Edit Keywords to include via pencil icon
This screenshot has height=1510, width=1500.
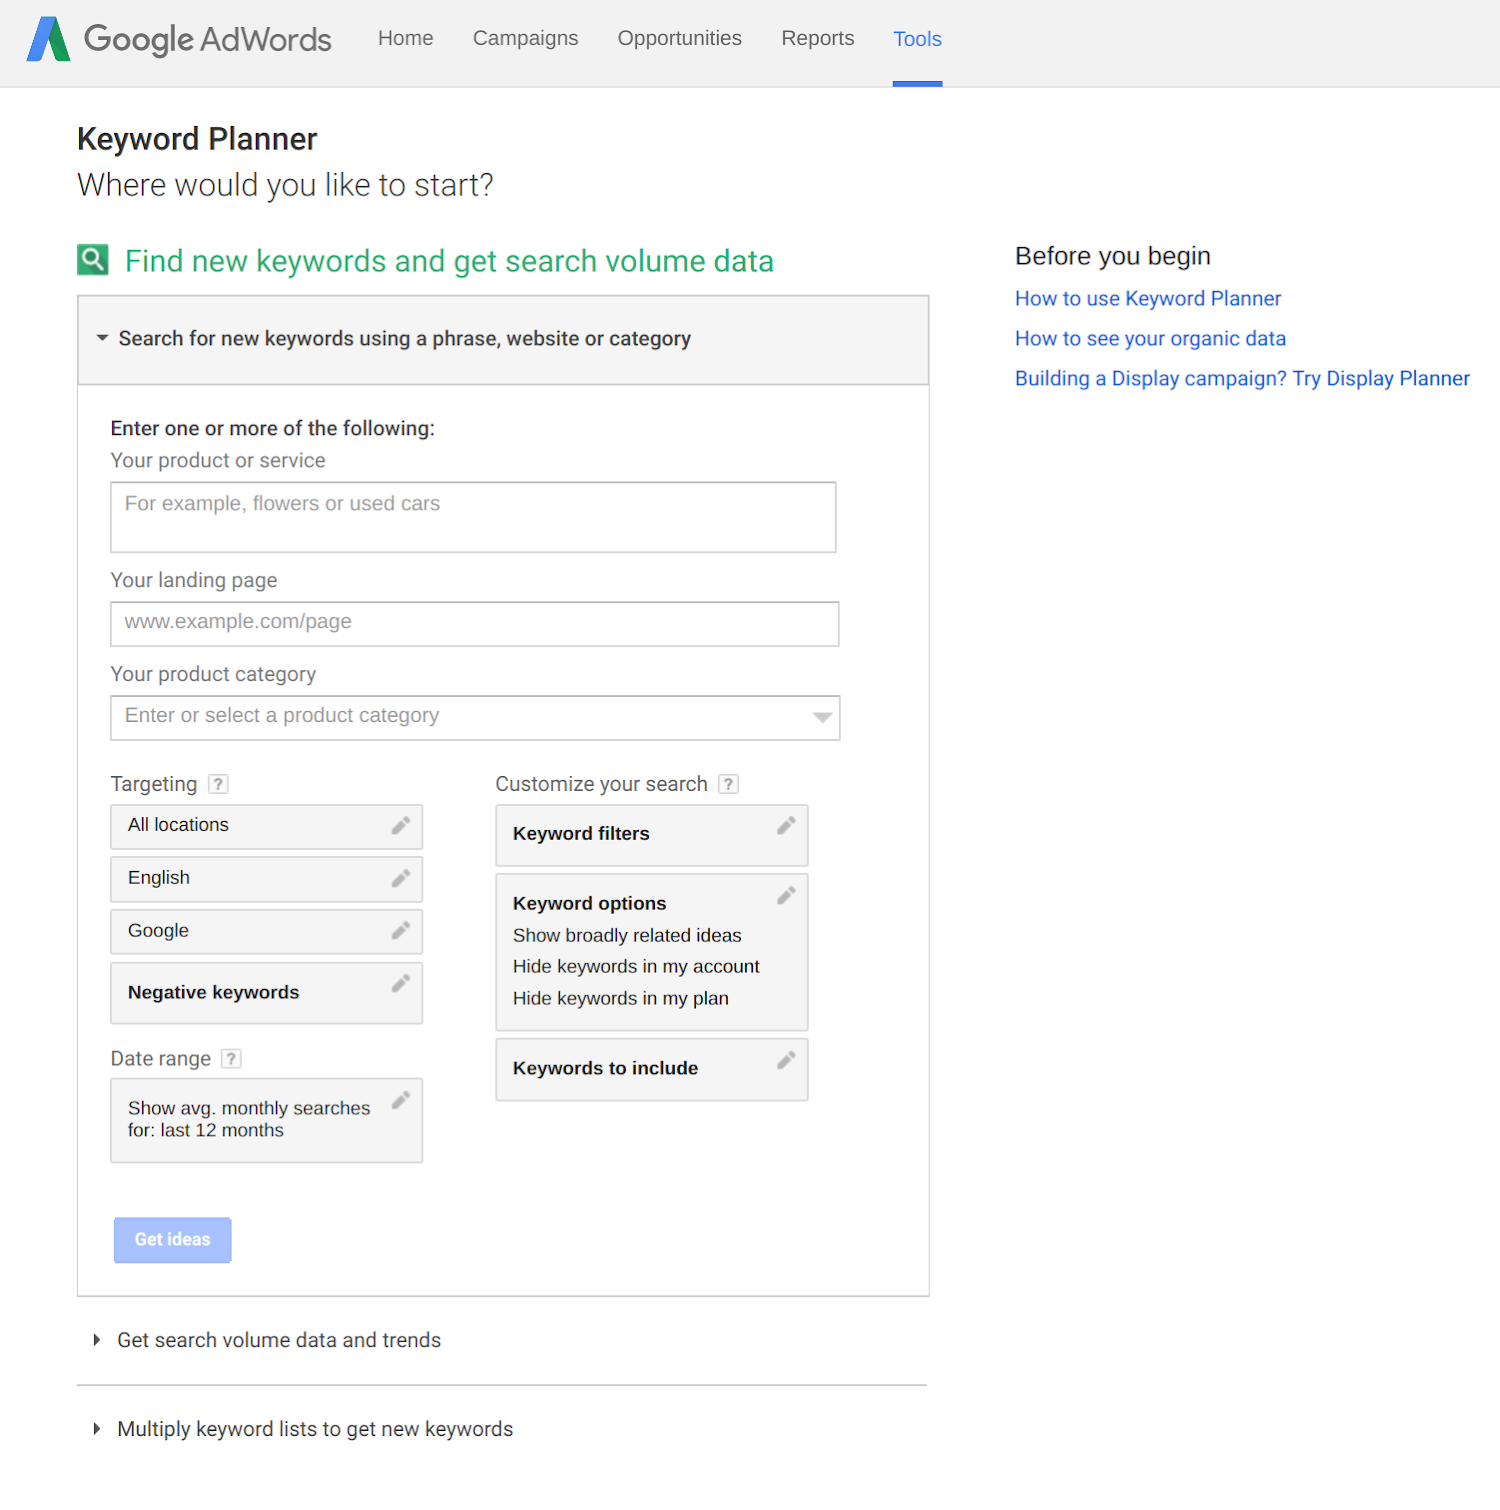787,1059
